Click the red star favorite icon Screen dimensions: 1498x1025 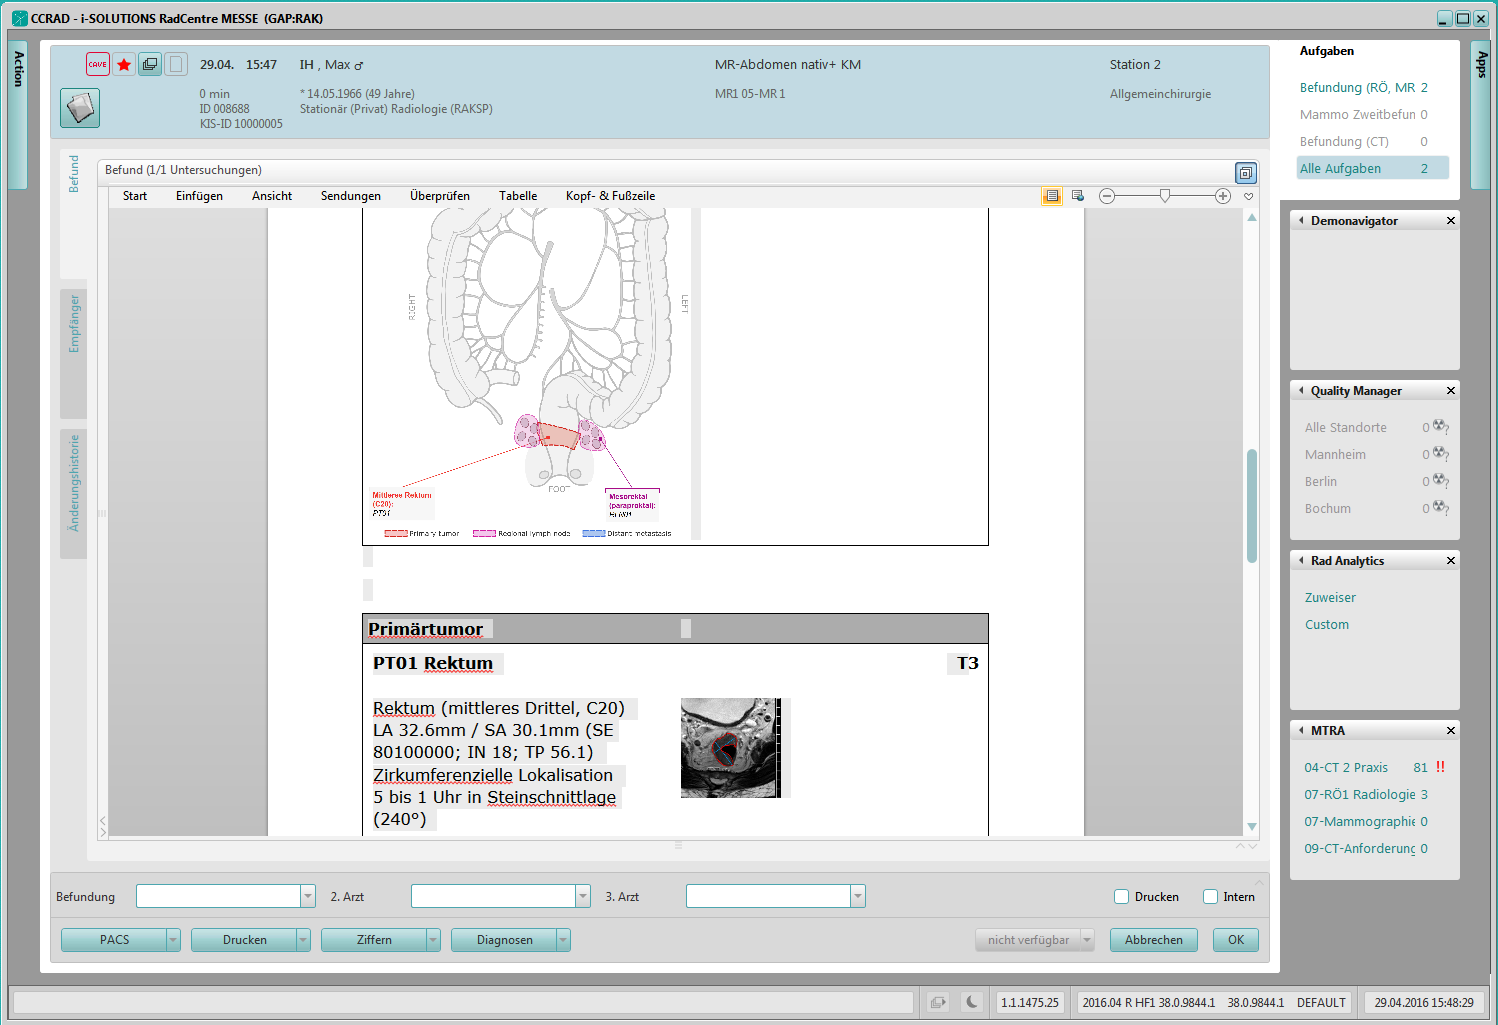124,65
